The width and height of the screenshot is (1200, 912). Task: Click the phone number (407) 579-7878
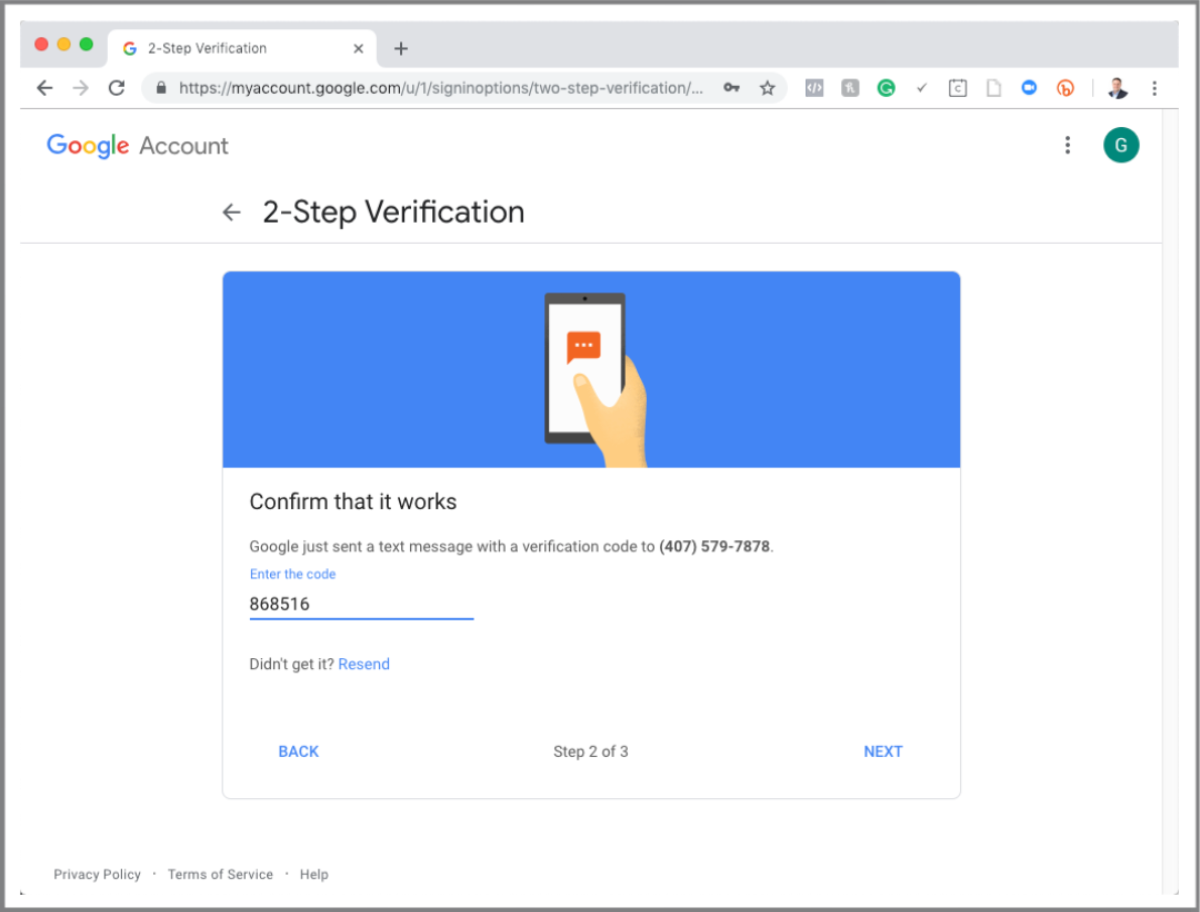[715, 547]
